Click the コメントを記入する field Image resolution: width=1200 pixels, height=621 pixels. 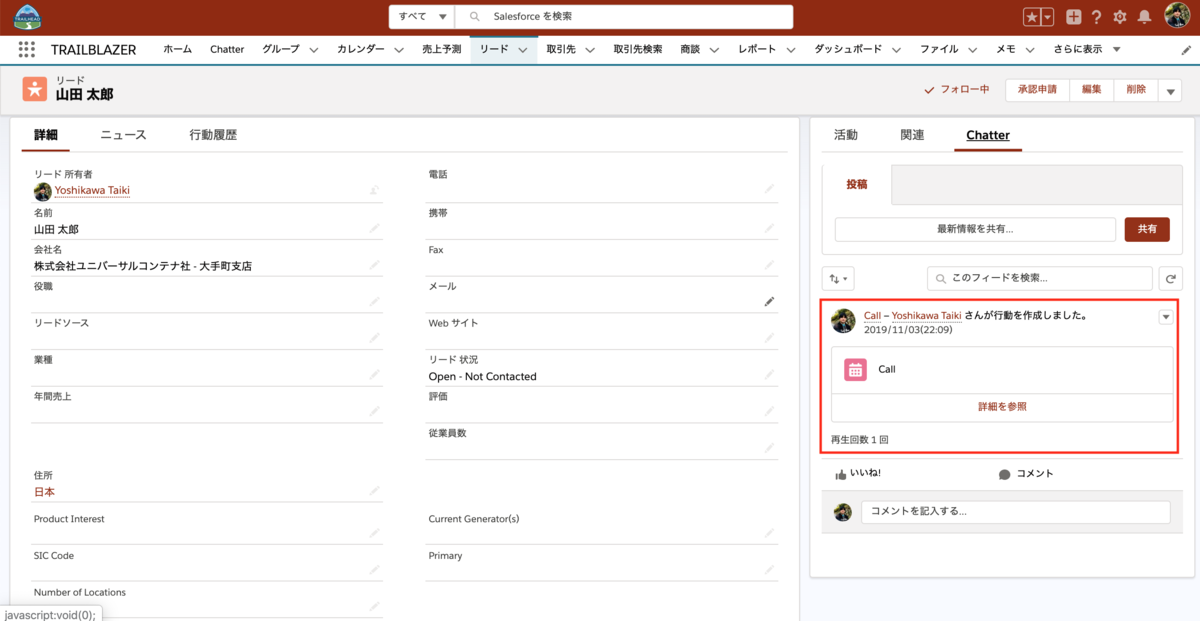(1016, 511)
